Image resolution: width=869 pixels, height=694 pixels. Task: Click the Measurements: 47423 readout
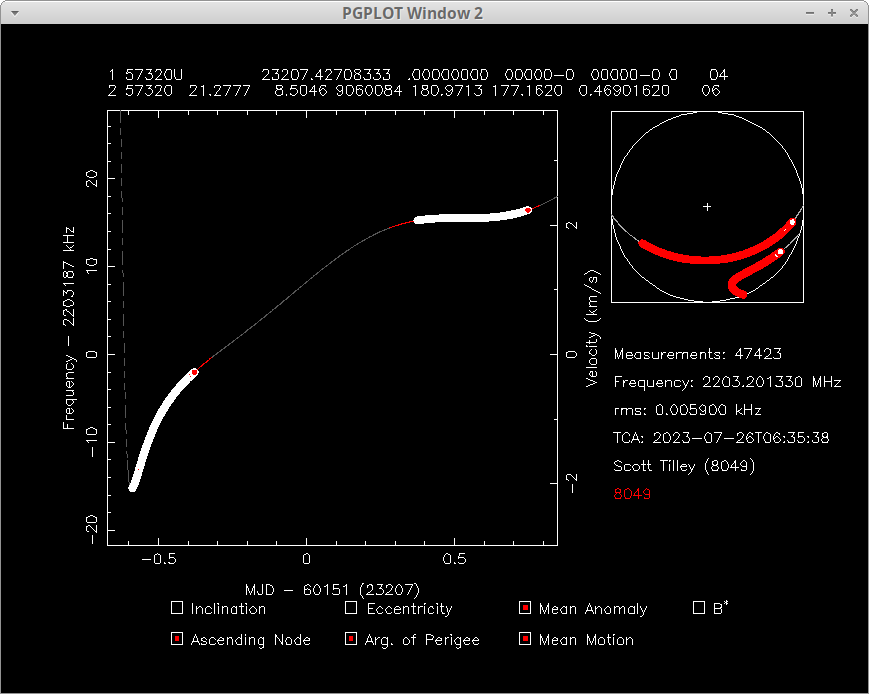pyautogui.click(x=697, y=354)
